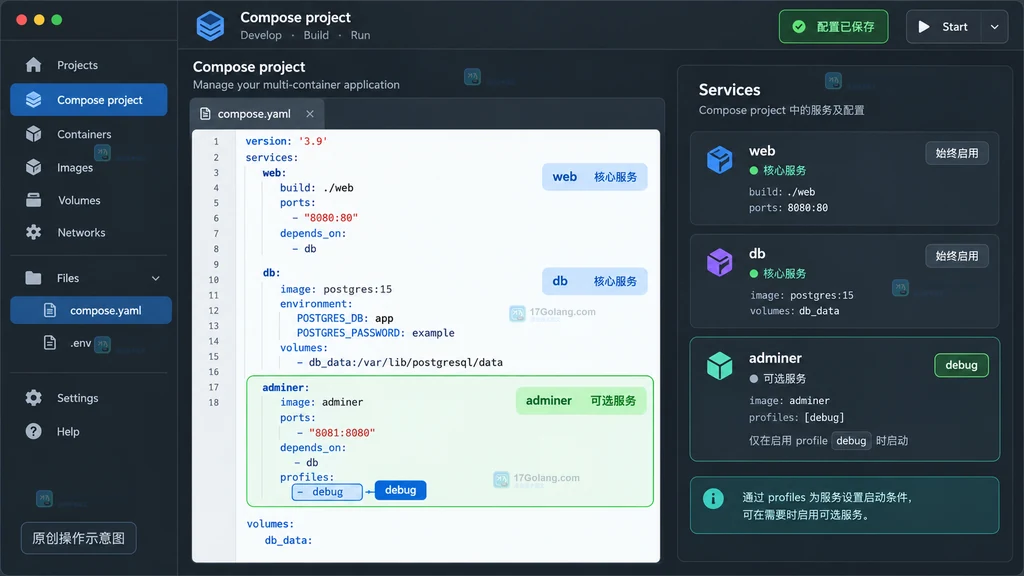Click the Images cube icon
The image size is (1024, 576).
pyautogui.click(x=33, y=167)
